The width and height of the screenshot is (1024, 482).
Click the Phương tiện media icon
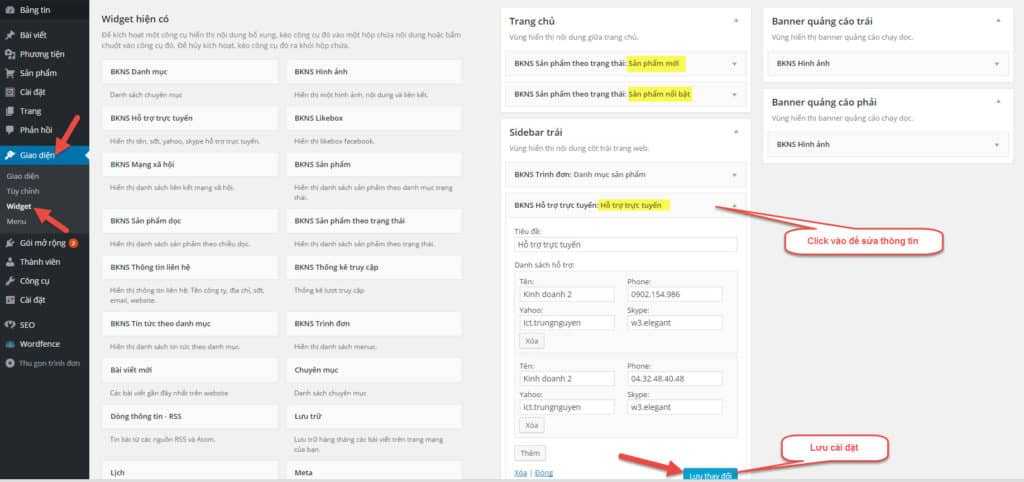(x=10, y=54)
